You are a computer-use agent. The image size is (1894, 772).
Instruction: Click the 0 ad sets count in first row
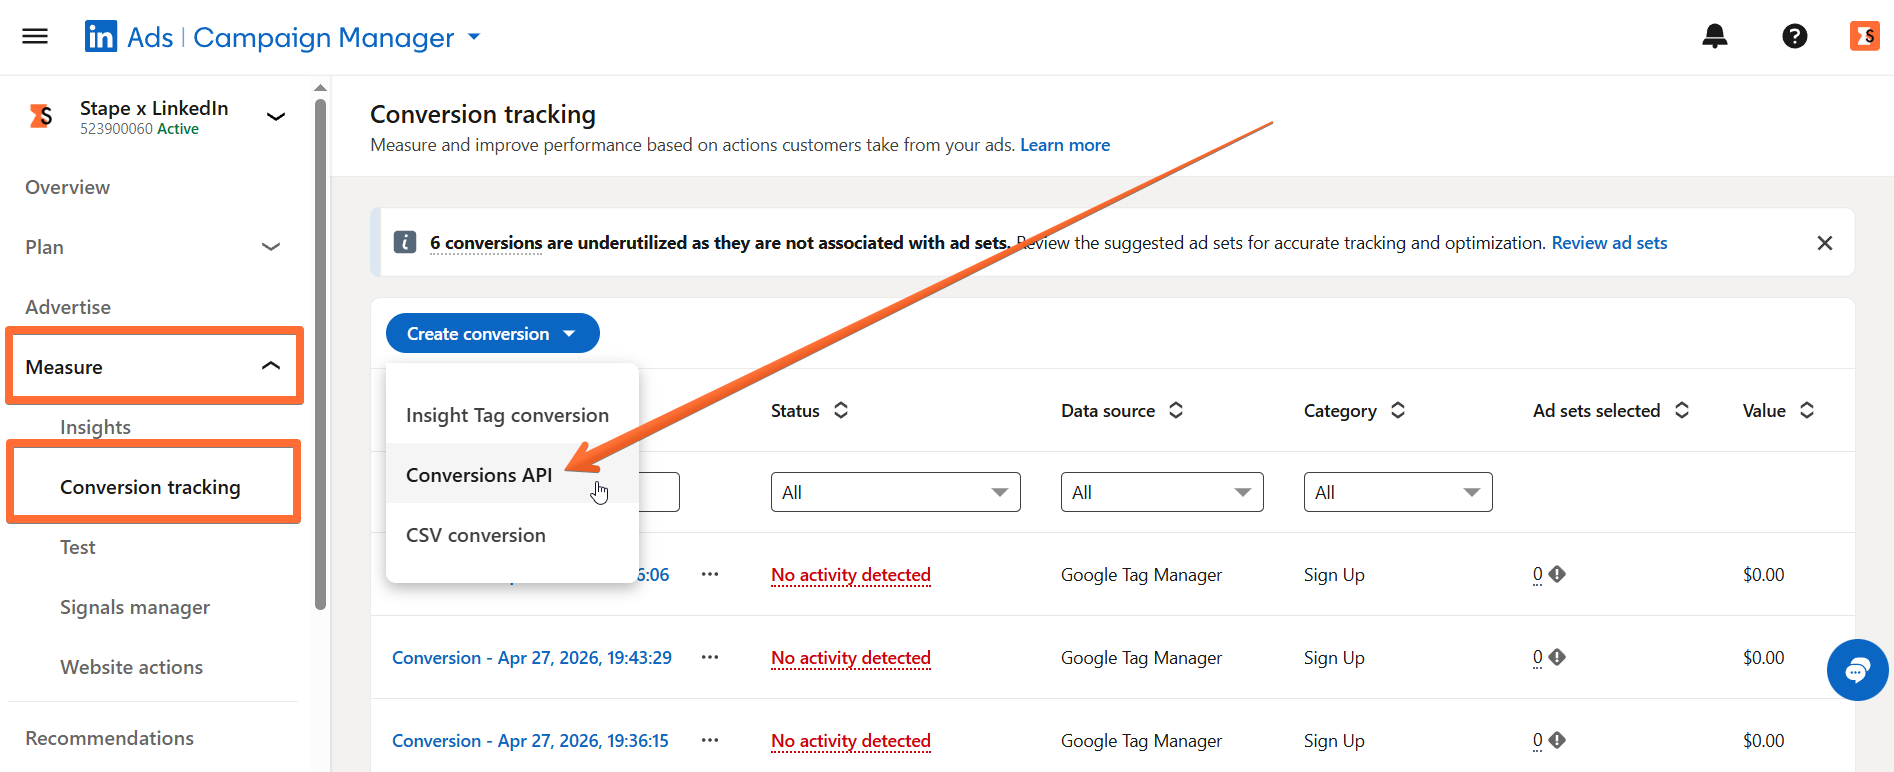[x=1538, y=574]
